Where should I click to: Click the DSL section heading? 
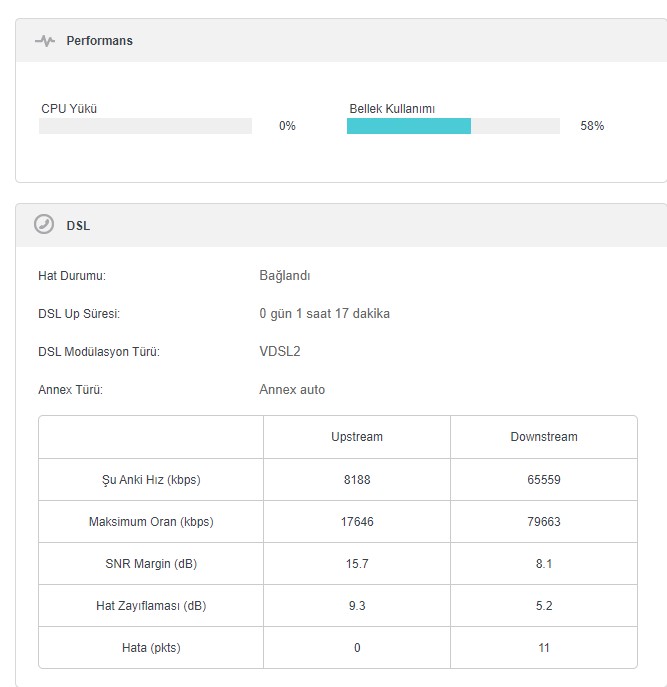pyautogui.click(x=78, y=226)
